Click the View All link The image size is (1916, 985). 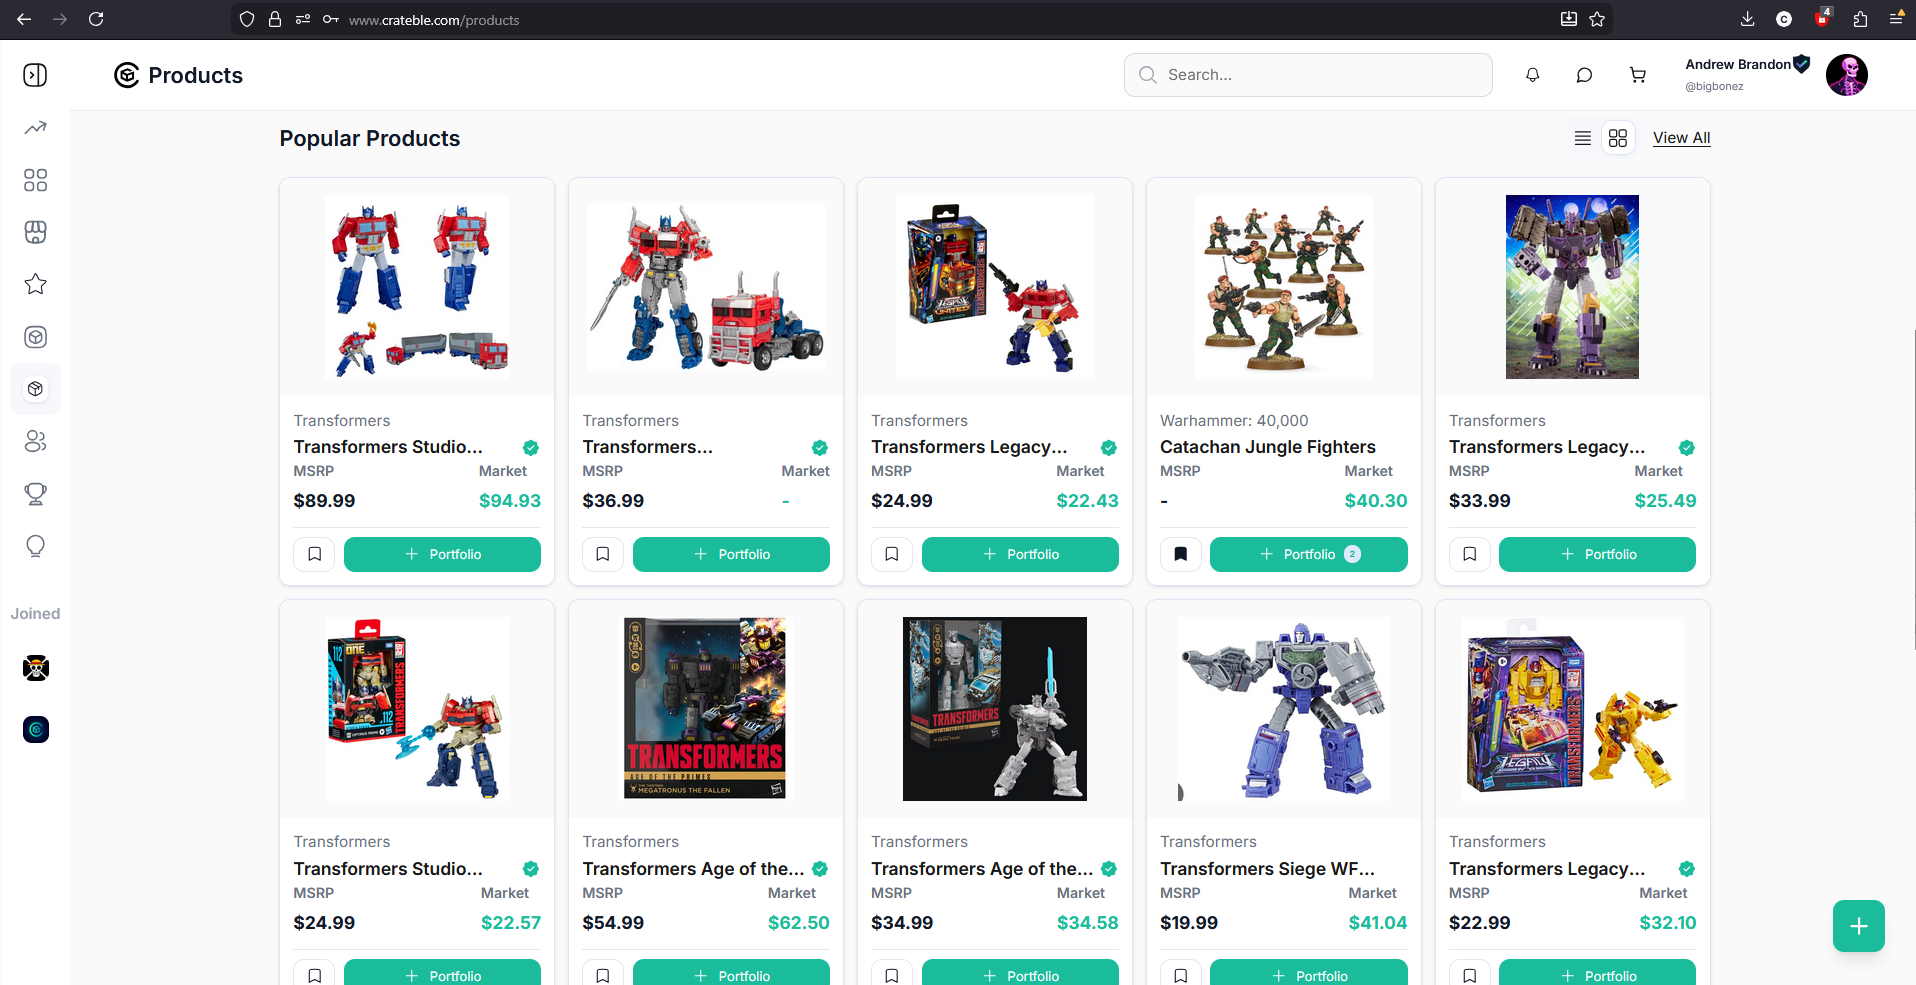click(1681, 138)
